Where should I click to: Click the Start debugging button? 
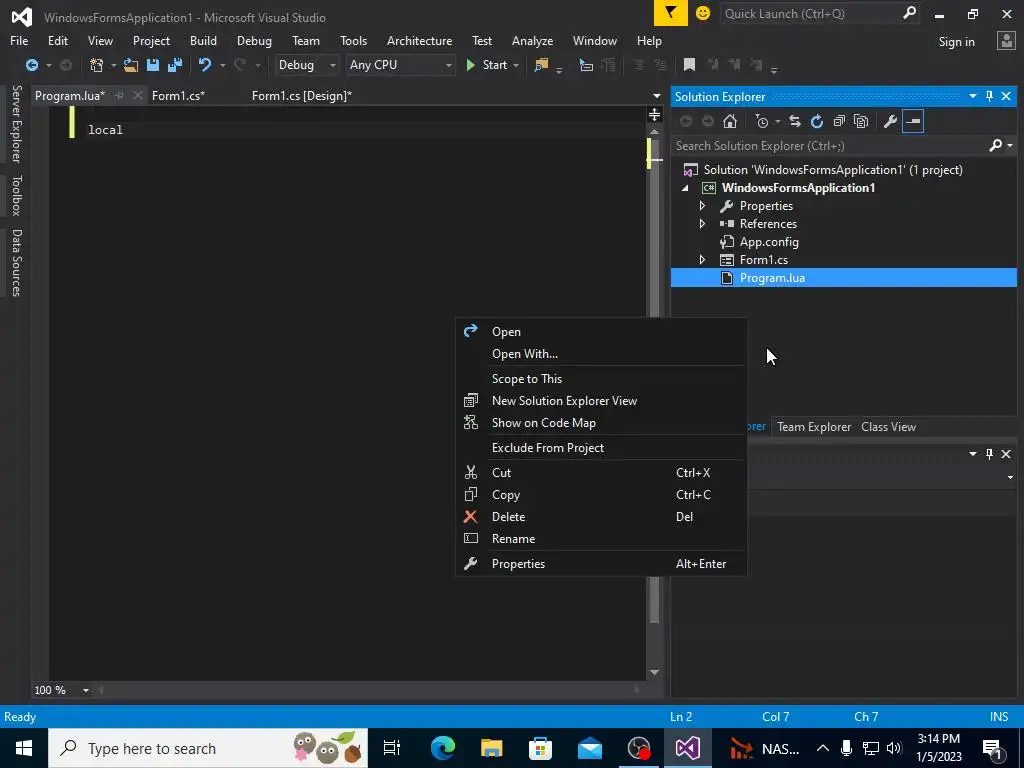pyautogui.click(x=487, y=65)
